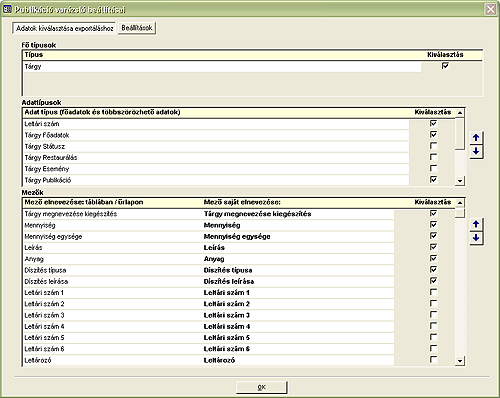
Task: Open Adatok kiválasztása exportáláshoz tab
Action: pos(65,28)
